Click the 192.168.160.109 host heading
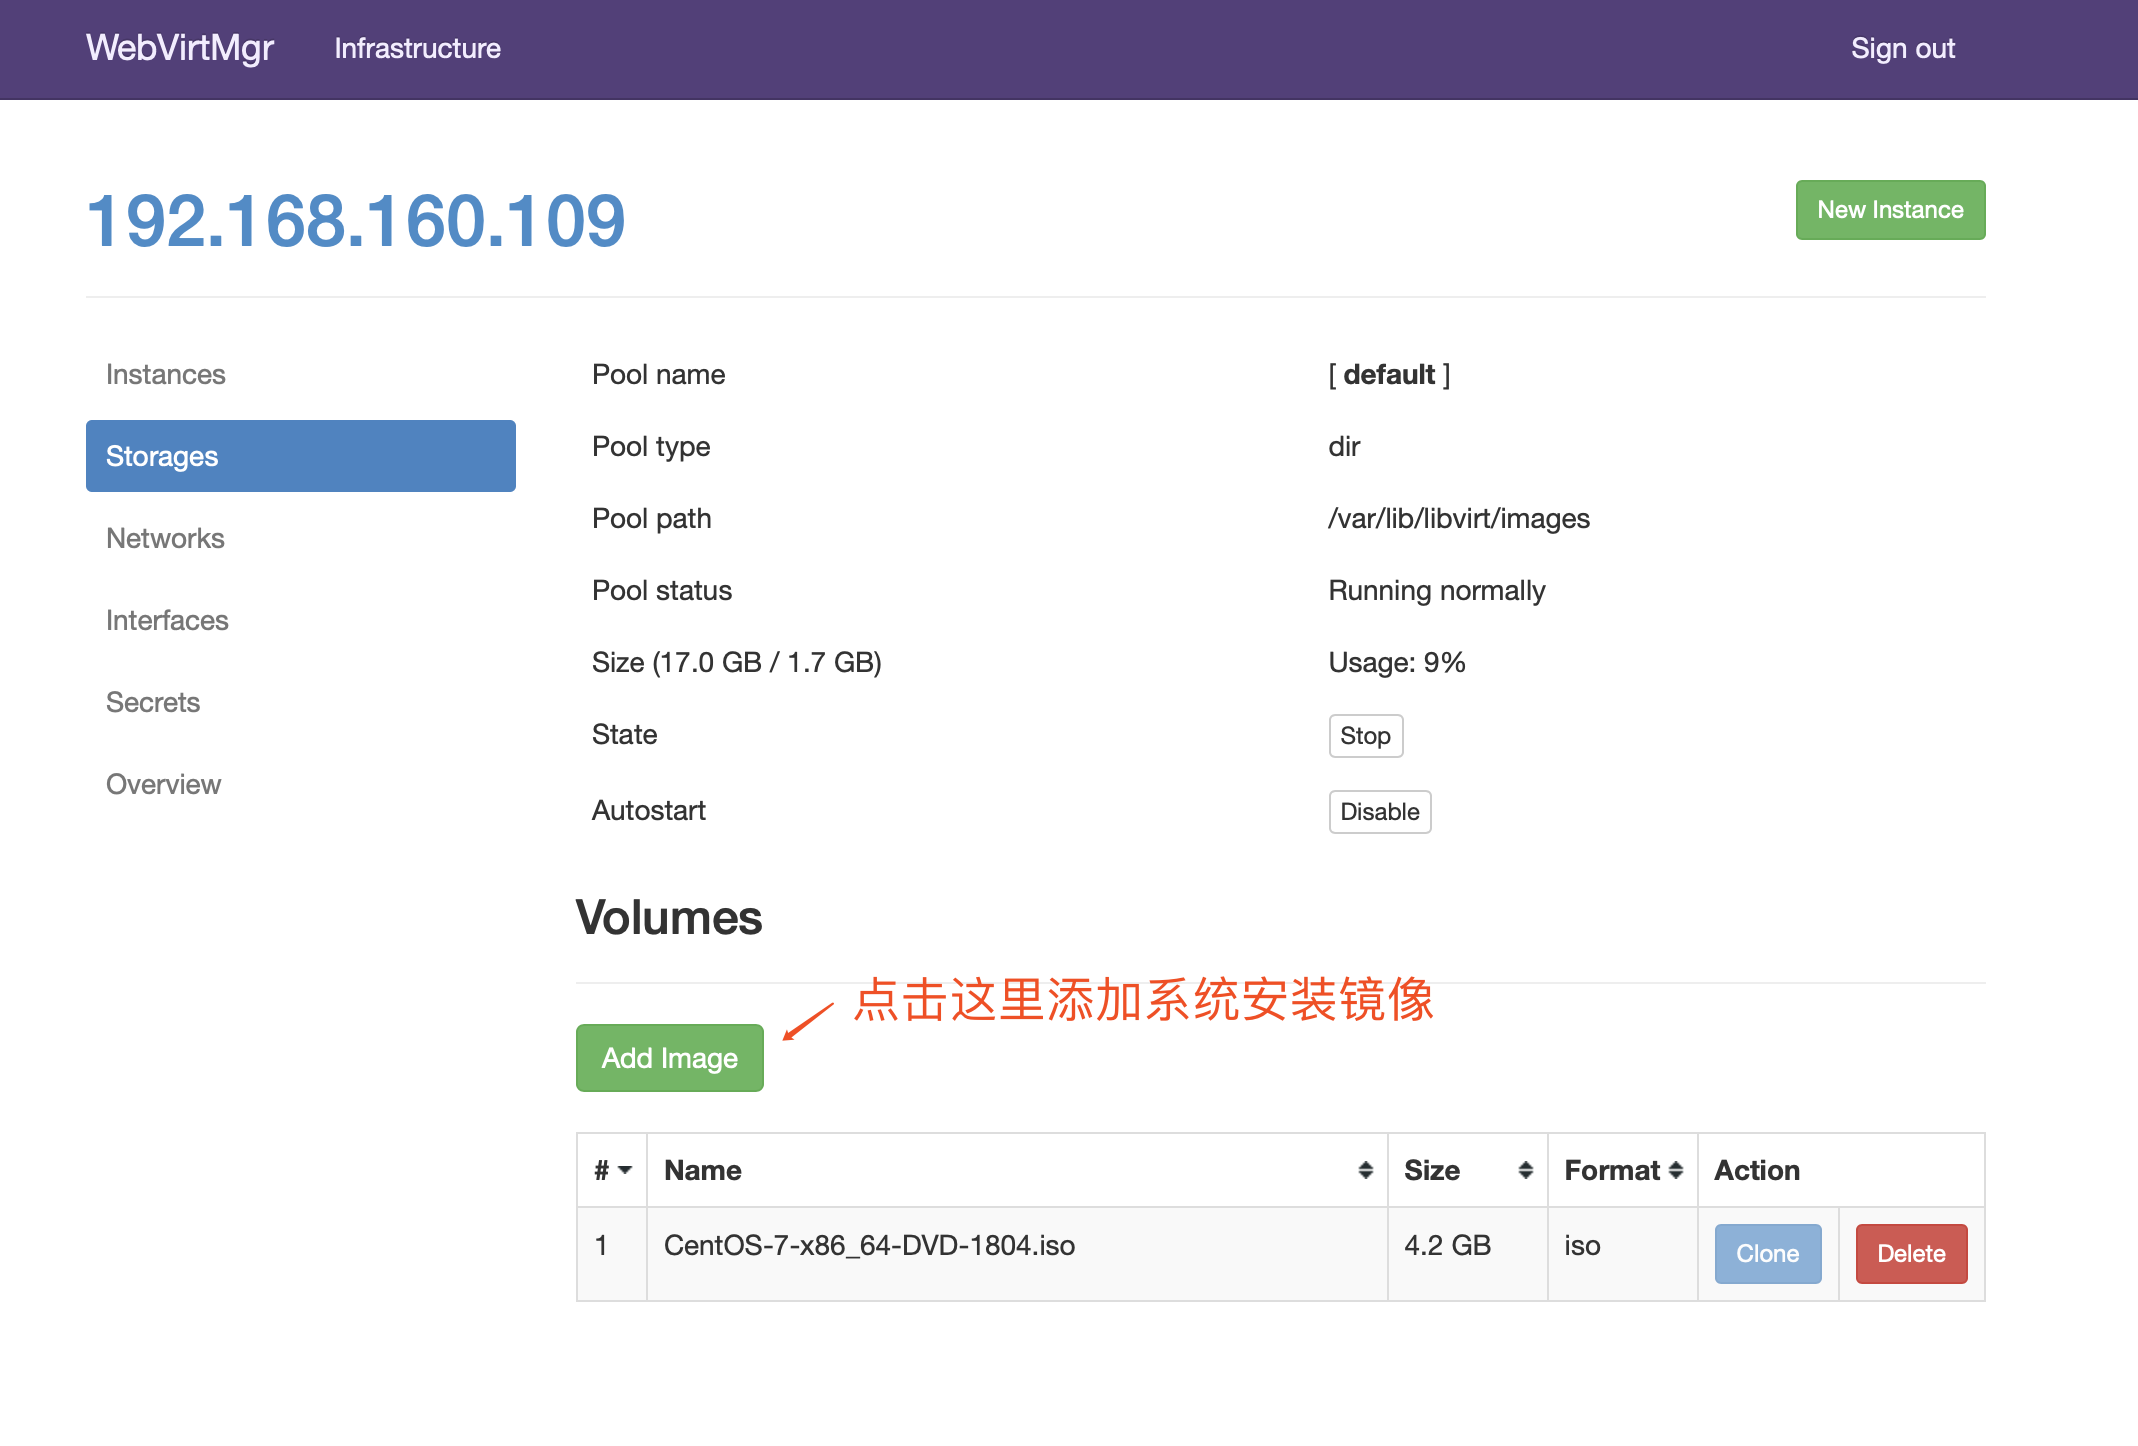Screen dimensions: 2138x1446 point(356,221)
